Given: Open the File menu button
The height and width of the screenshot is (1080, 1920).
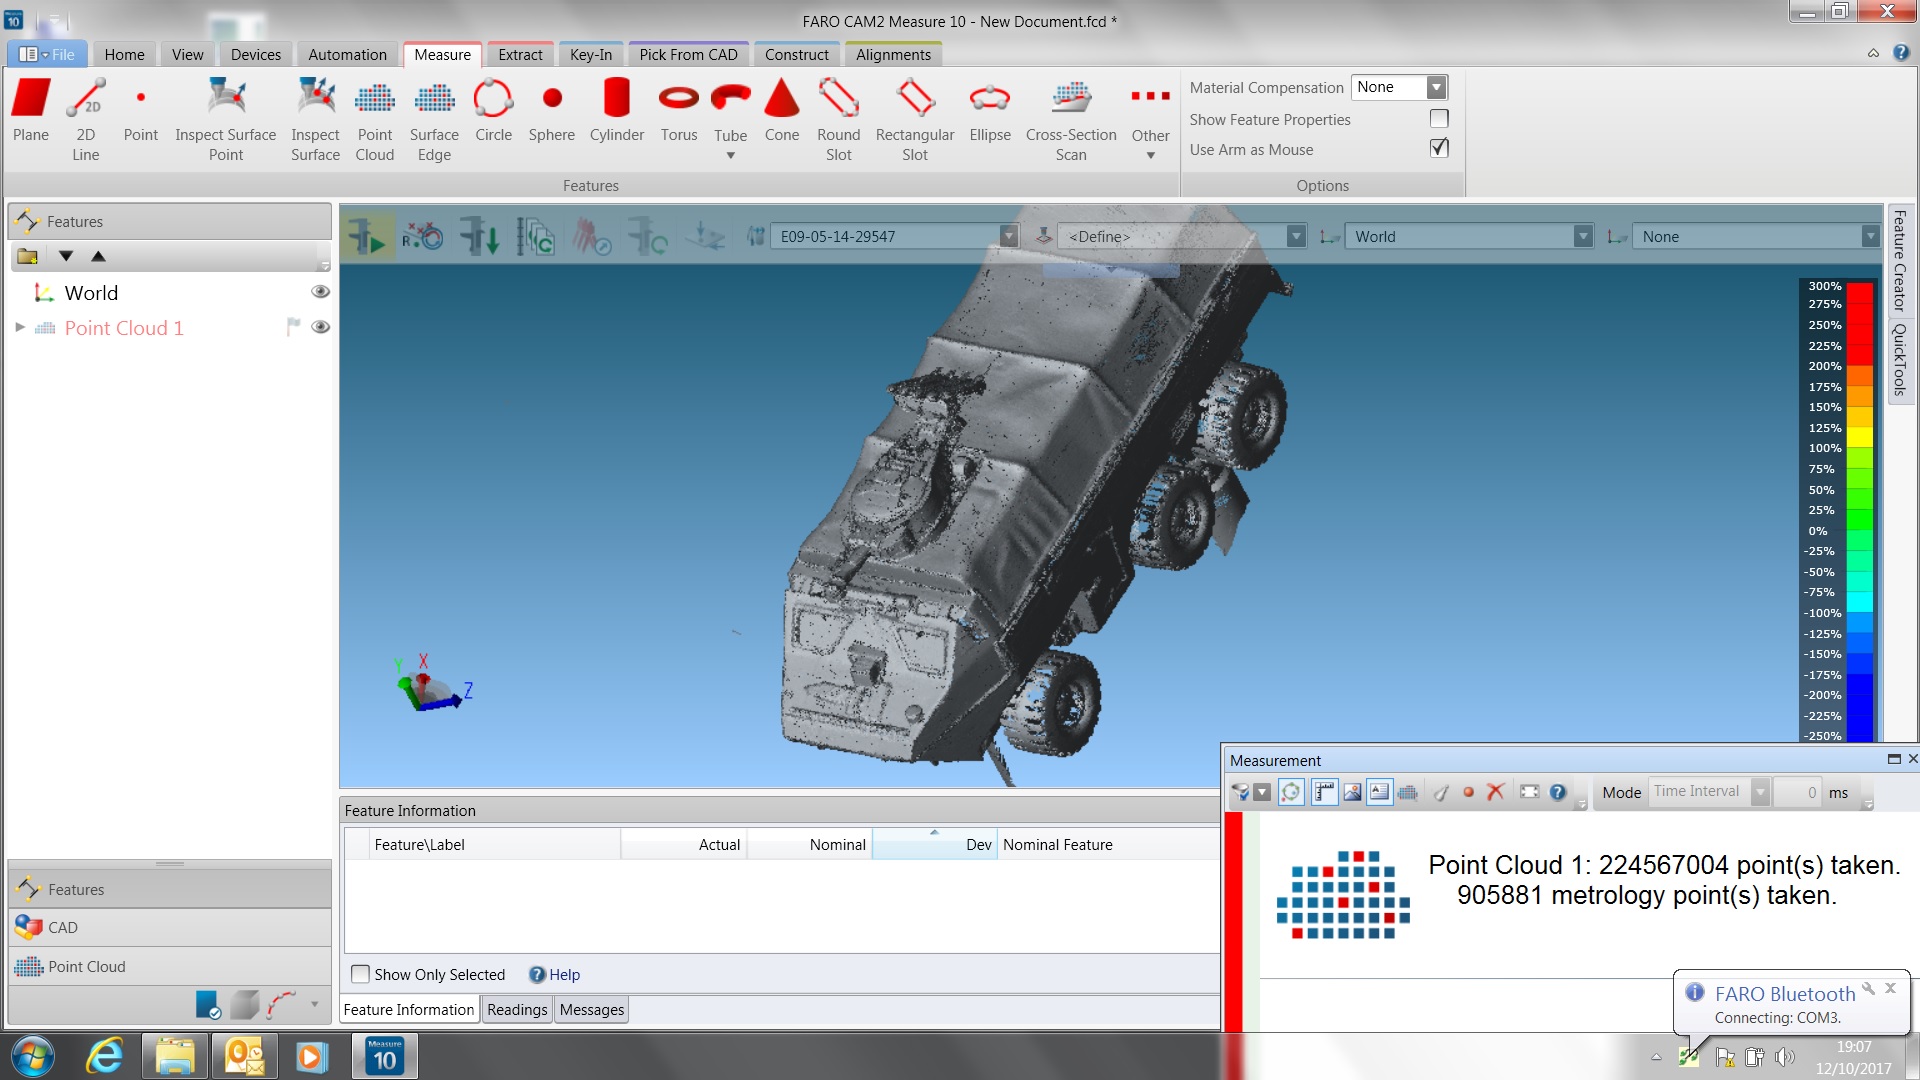Looking at the screenshot, I should point(47,55).
